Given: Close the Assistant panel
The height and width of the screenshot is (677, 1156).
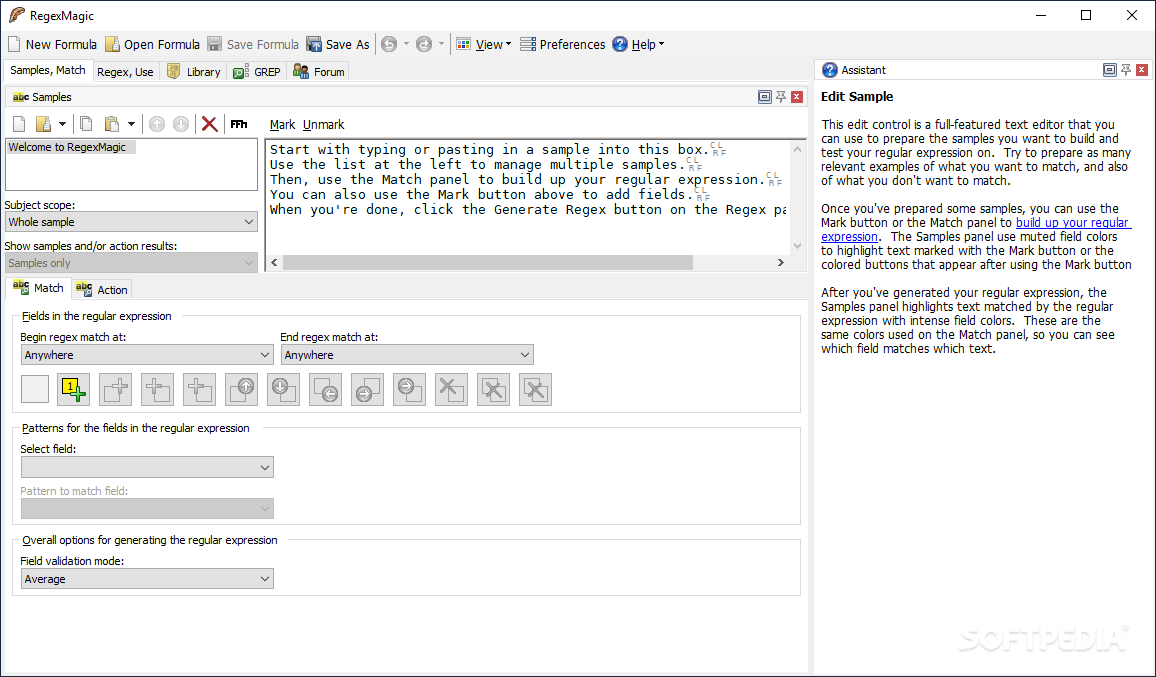Looking at the screenshot, I should coord(1142,70).
